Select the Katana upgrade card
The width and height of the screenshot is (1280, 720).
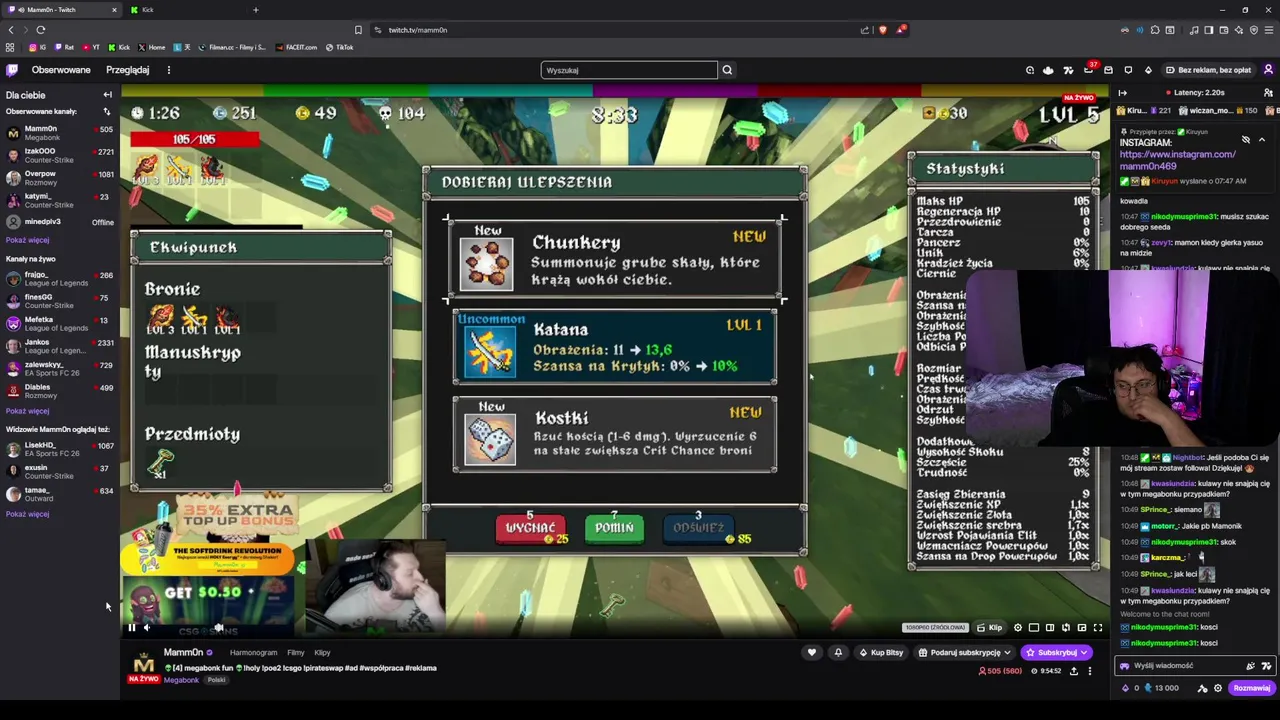(615, 346)
